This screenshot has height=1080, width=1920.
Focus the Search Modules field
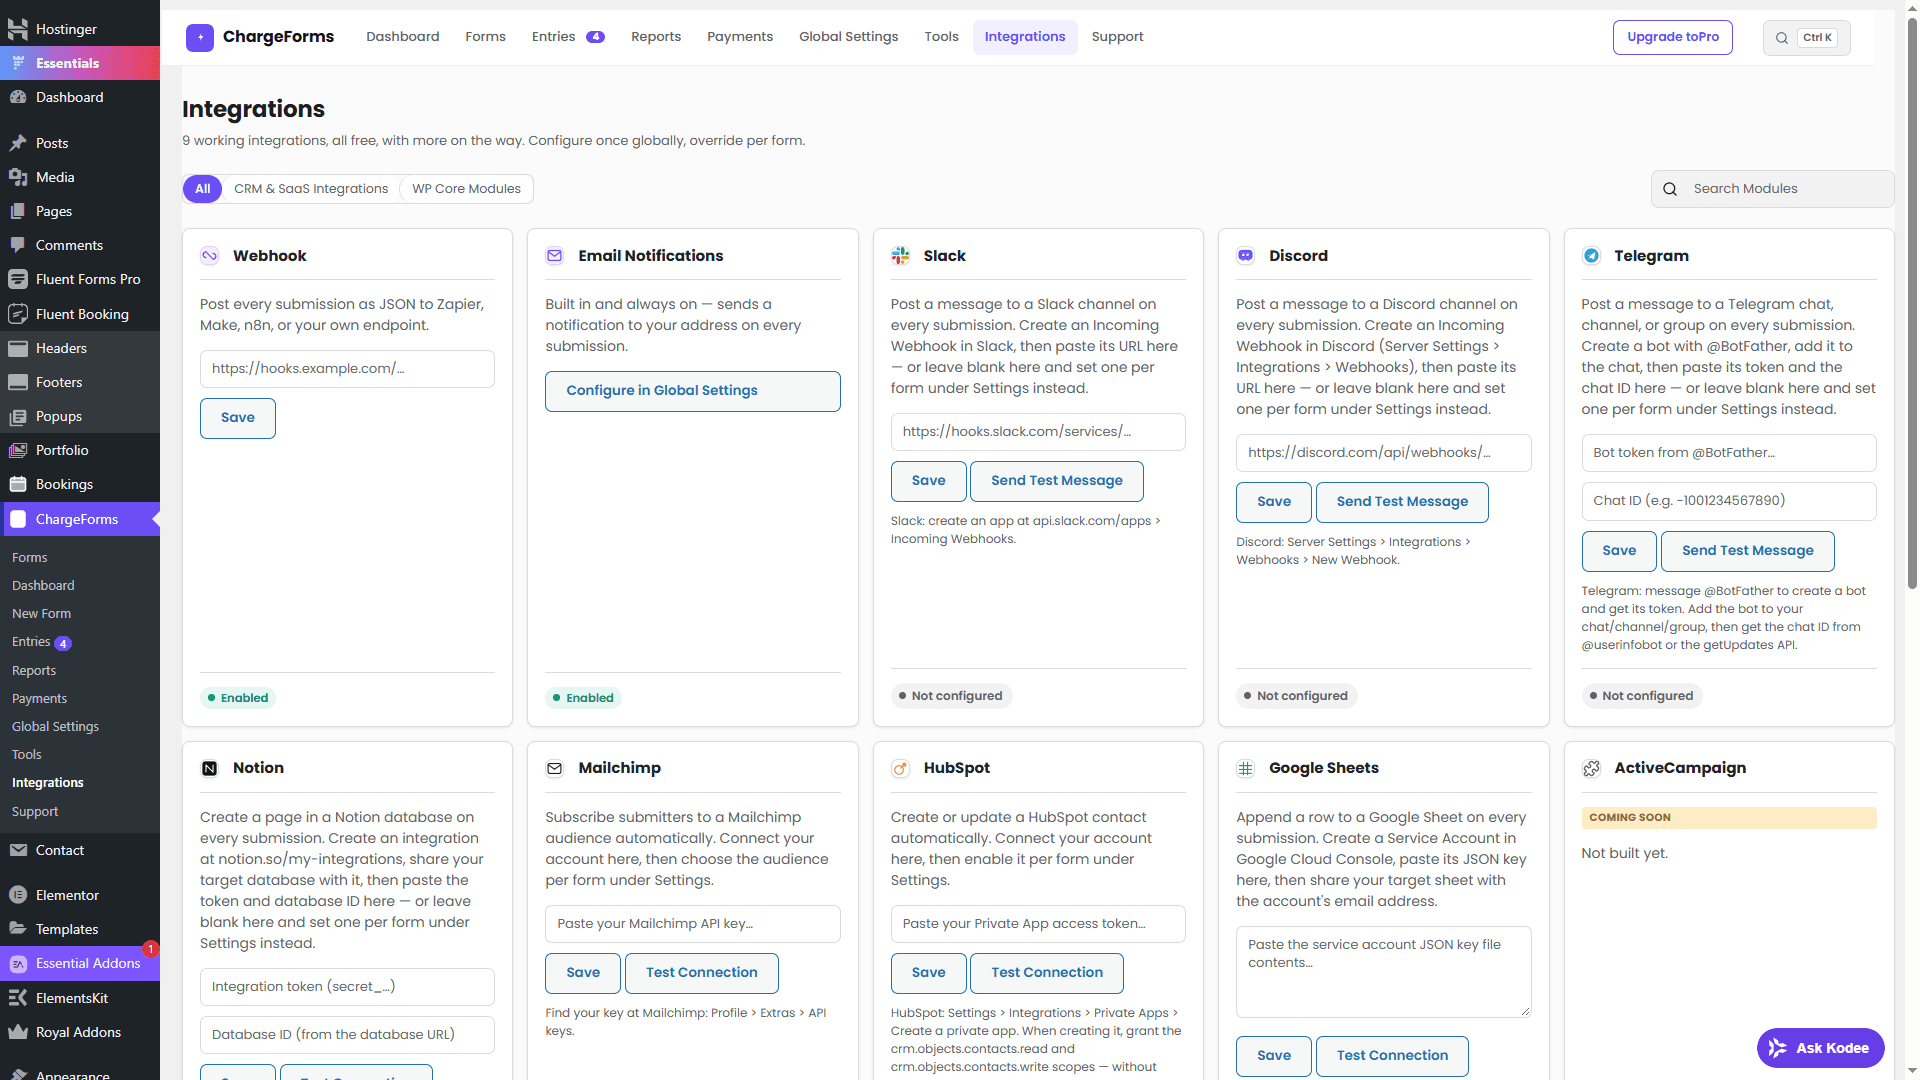coord(1772,189)
